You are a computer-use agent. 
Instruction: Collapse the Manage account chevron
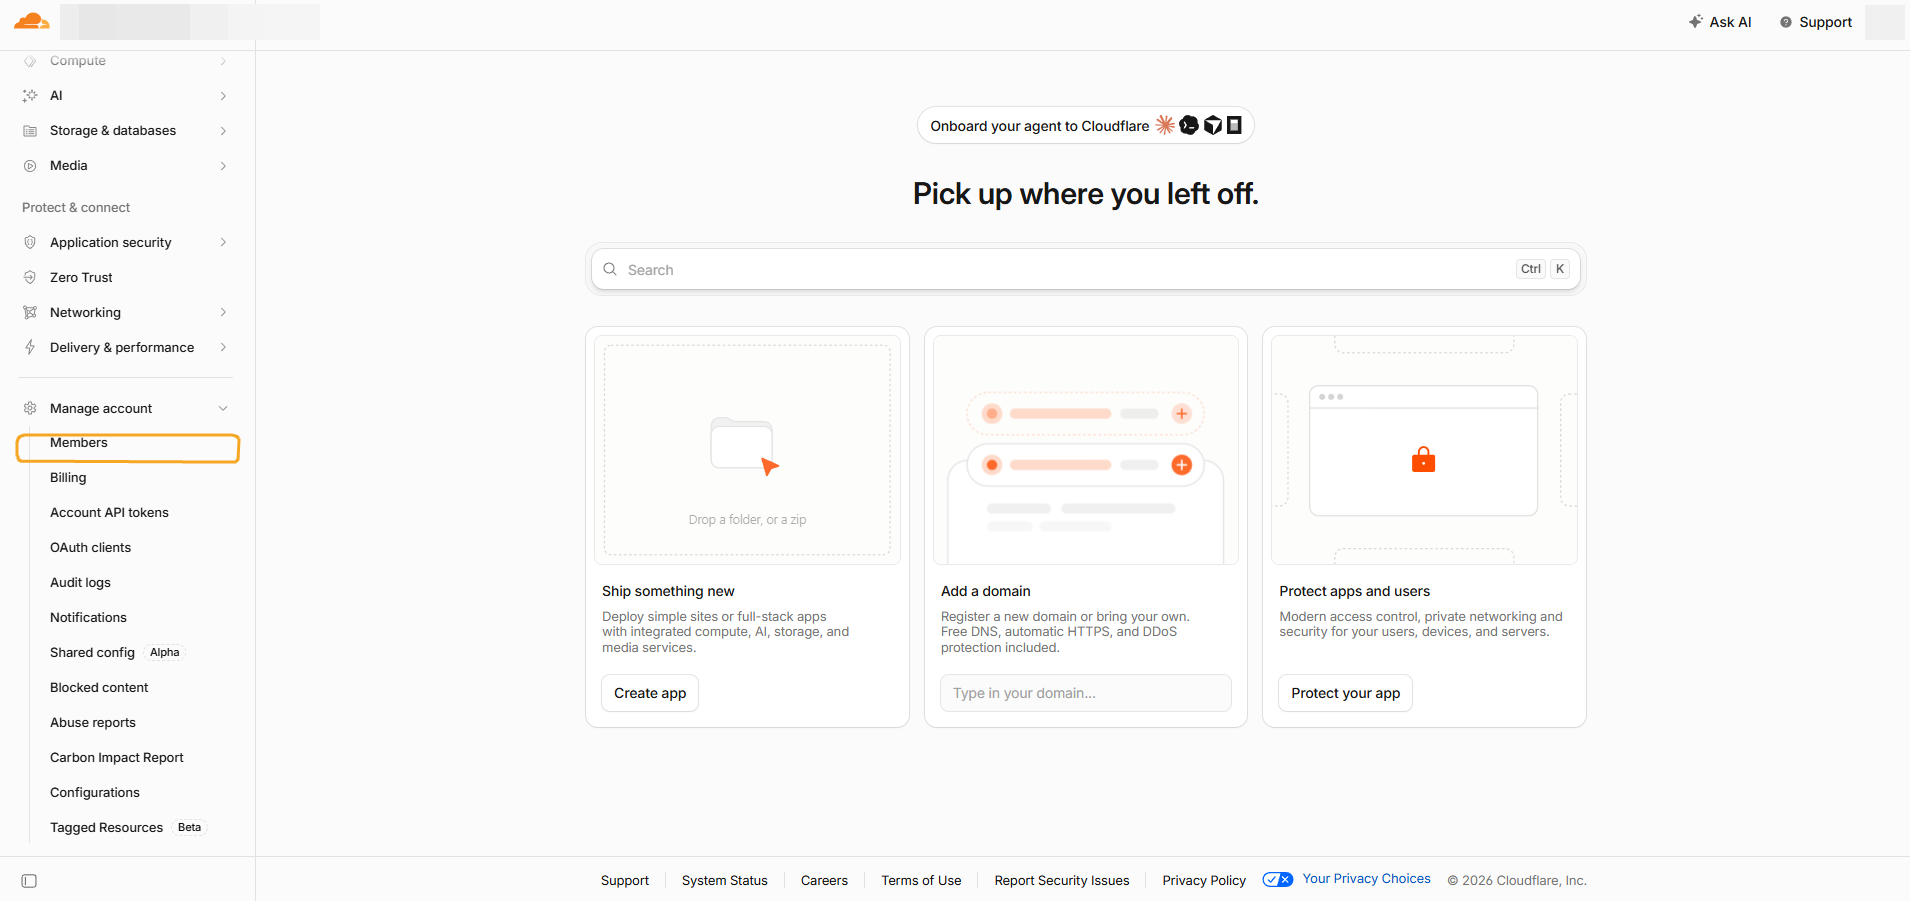tap(223, 408)
